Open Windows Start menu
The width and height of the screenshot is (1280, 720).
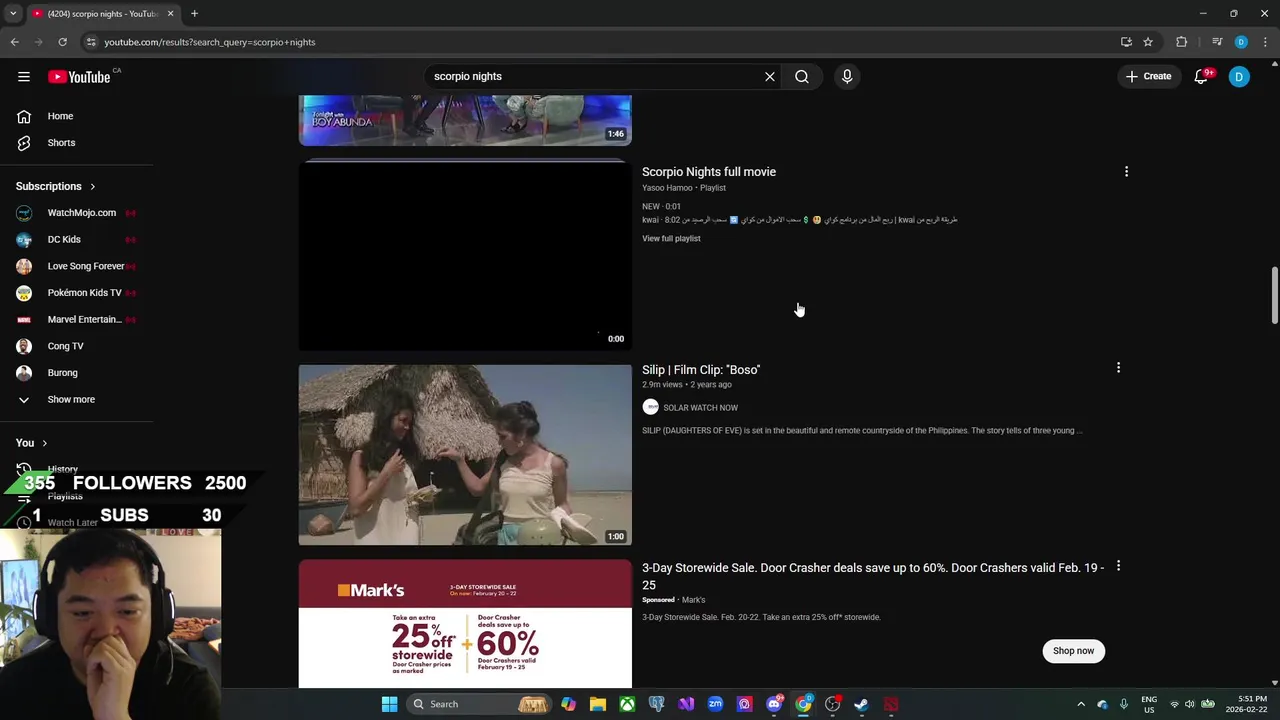coord(389,704)
